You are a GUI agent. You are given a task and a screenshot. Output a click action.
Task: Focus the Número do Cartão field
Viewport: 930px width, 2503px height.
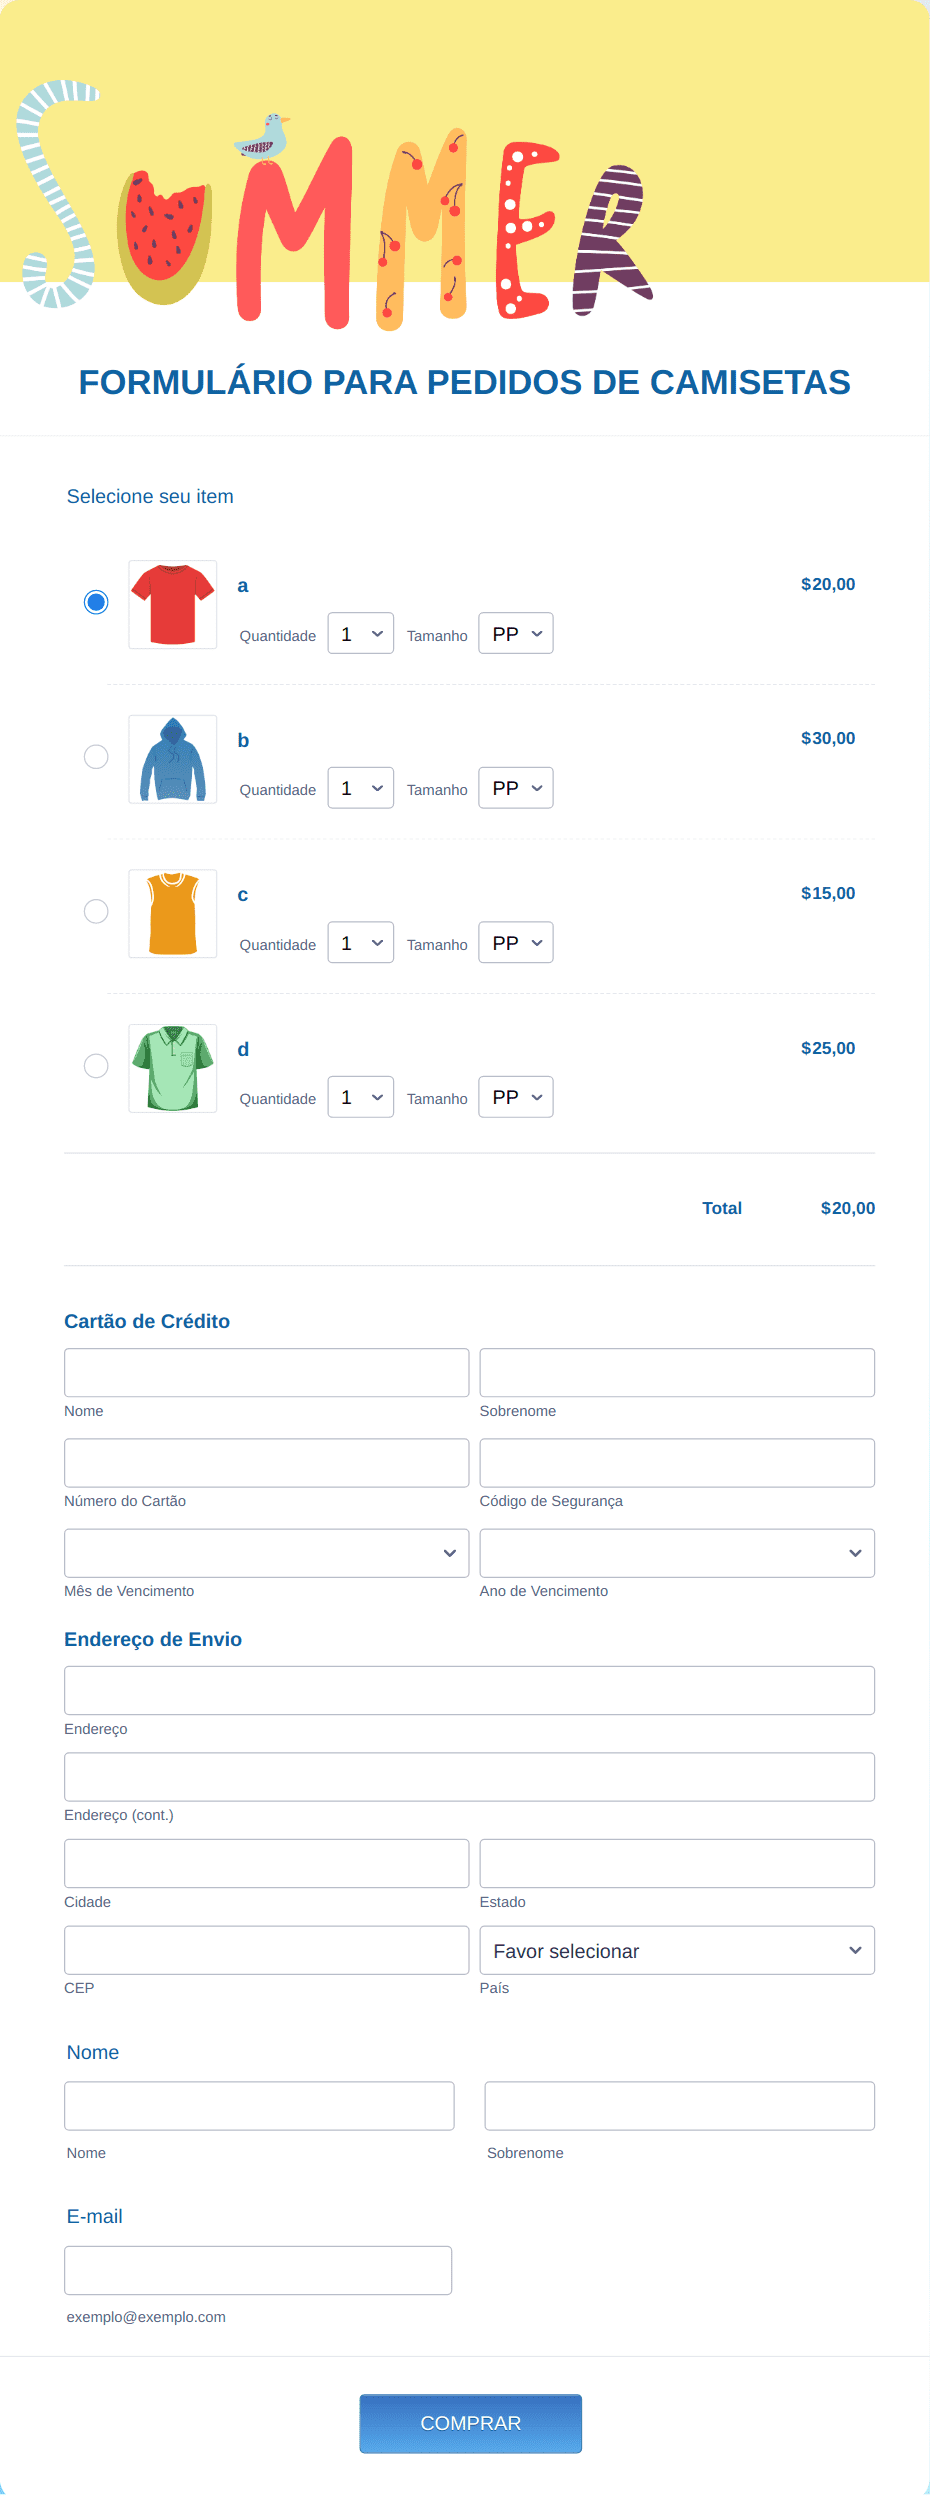(266, 1463)
